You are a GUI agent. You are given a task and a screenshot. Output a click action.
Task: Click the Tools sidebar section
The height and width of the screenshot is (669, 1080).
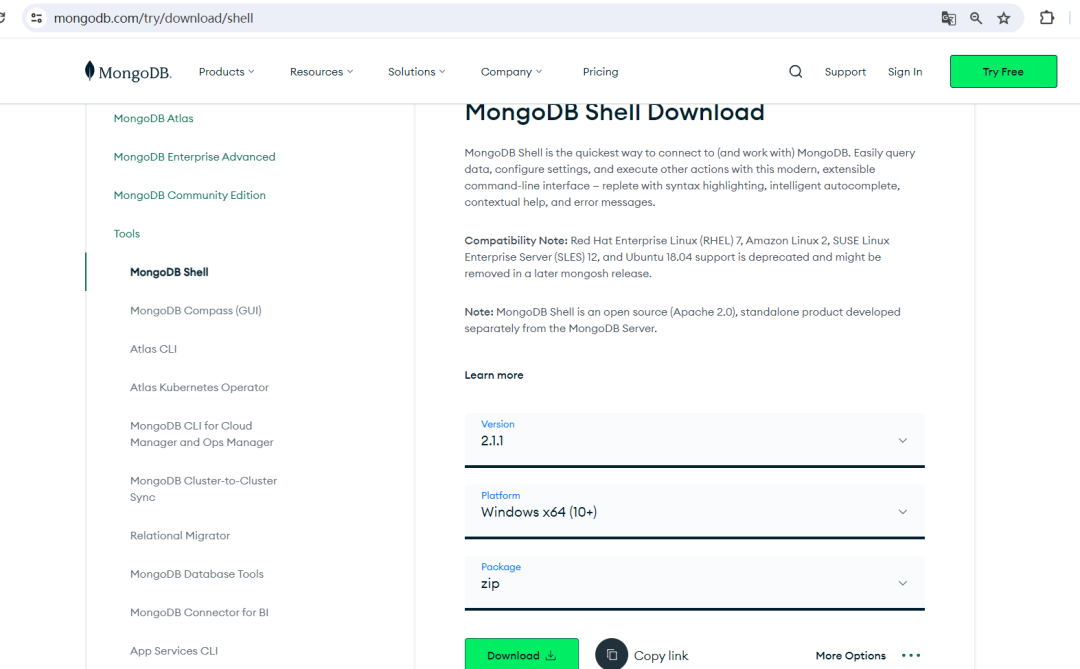127,234
